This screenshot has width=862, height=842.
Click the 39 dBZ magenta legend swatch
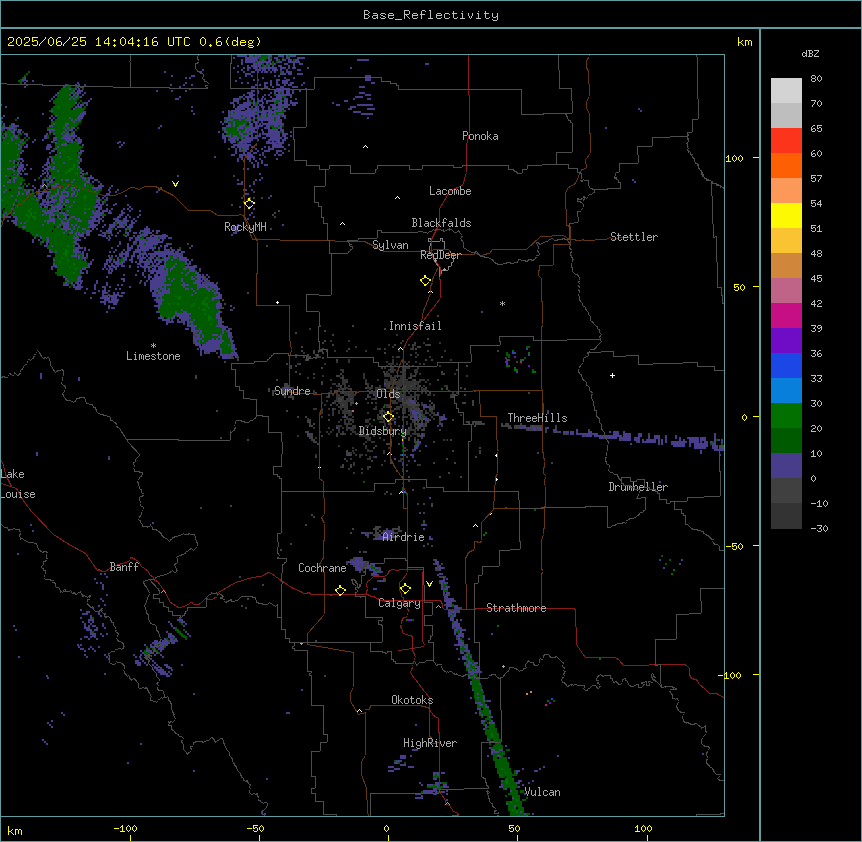click(x=786, y=315)
